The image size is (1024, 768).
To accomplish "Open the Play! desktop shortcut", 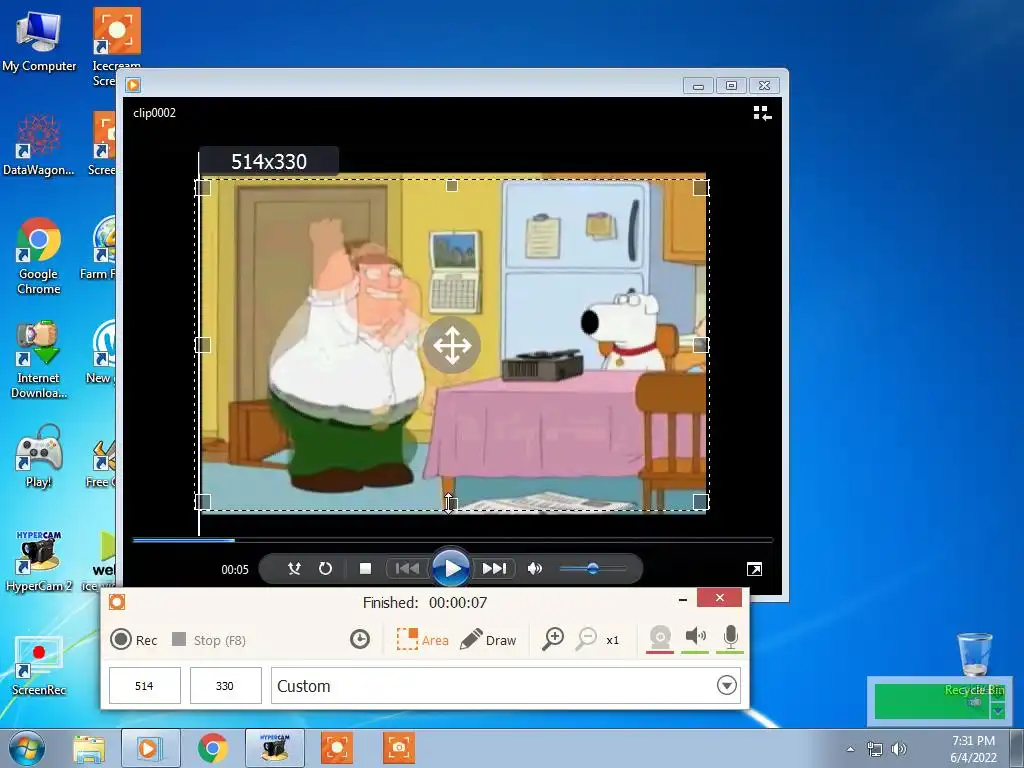I will coord(39,457).
